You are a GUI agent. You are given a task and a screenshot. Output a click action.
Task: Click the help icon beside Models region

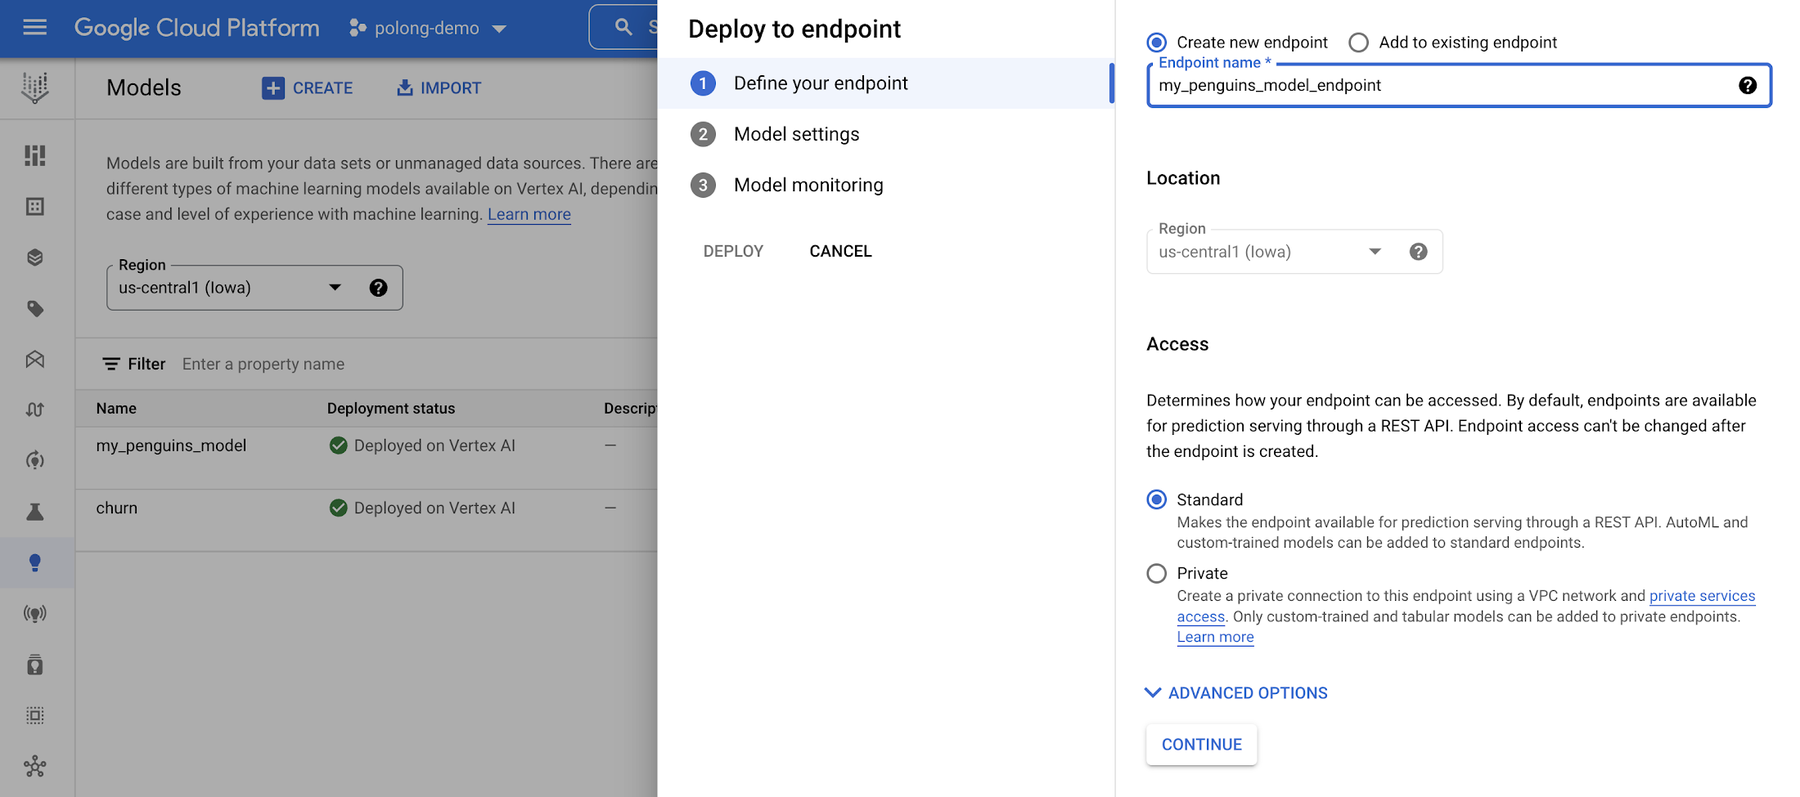click(x=378, y=288)
